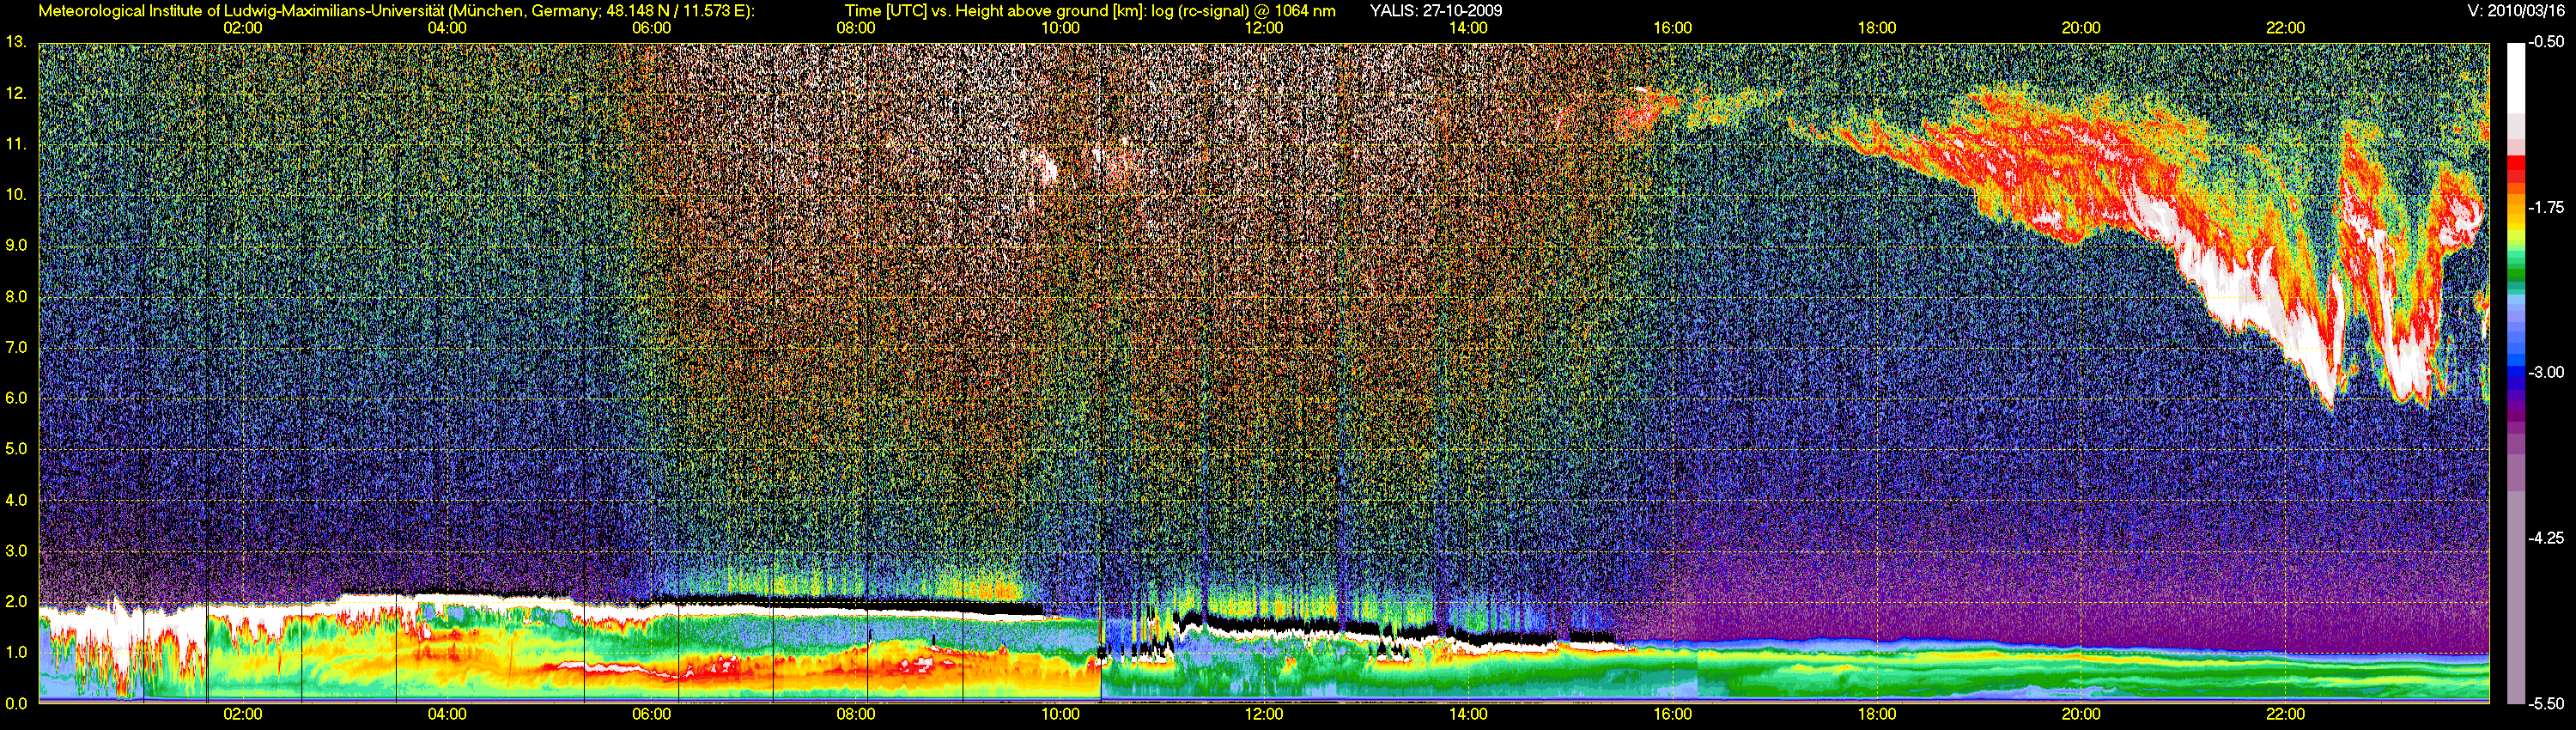Select the 22:00 marker on bottom axis

click(x=2285, y=714)
